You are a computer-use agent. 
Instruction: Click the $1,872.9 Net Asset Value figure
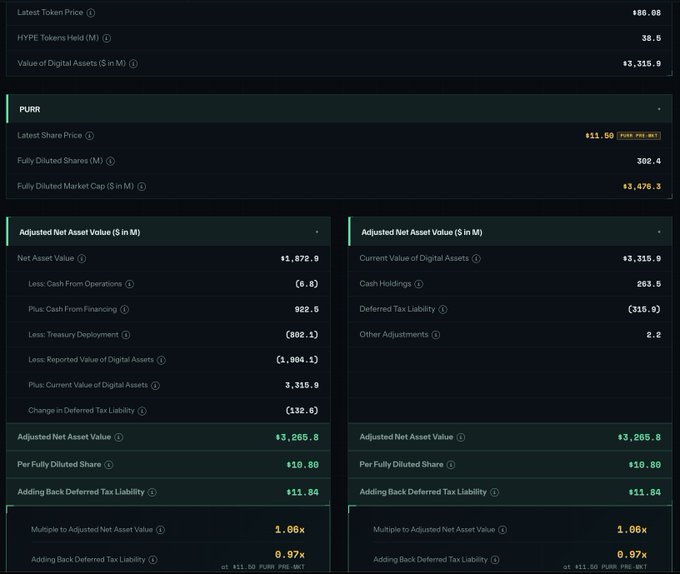pyautogui.click(x=300, y=259)
